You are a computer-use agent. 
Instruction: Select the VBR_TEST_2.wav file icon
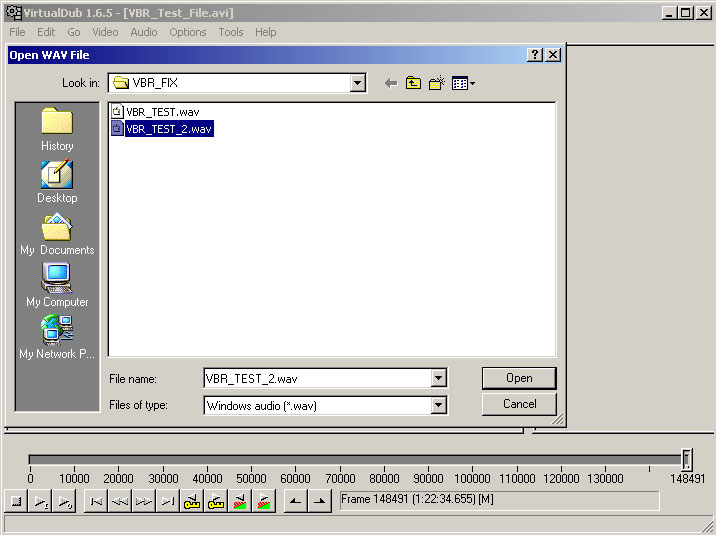point(117,128)
